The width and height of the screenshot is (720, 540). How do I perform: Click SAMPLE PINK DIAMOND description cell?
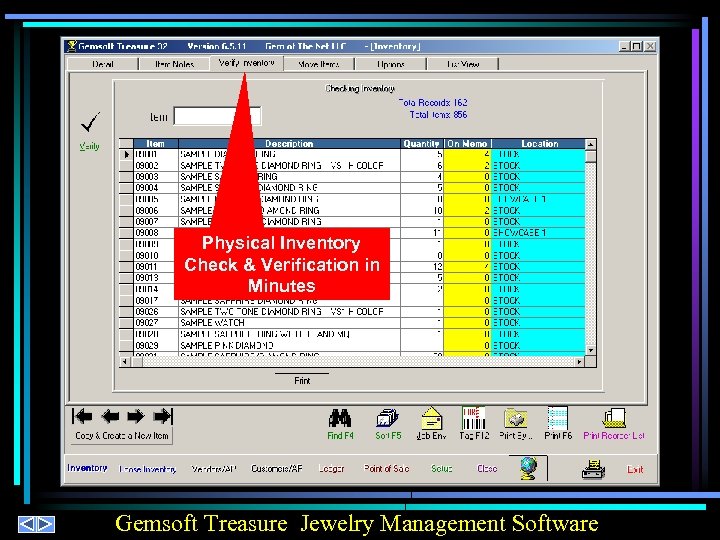pos(289,346)
